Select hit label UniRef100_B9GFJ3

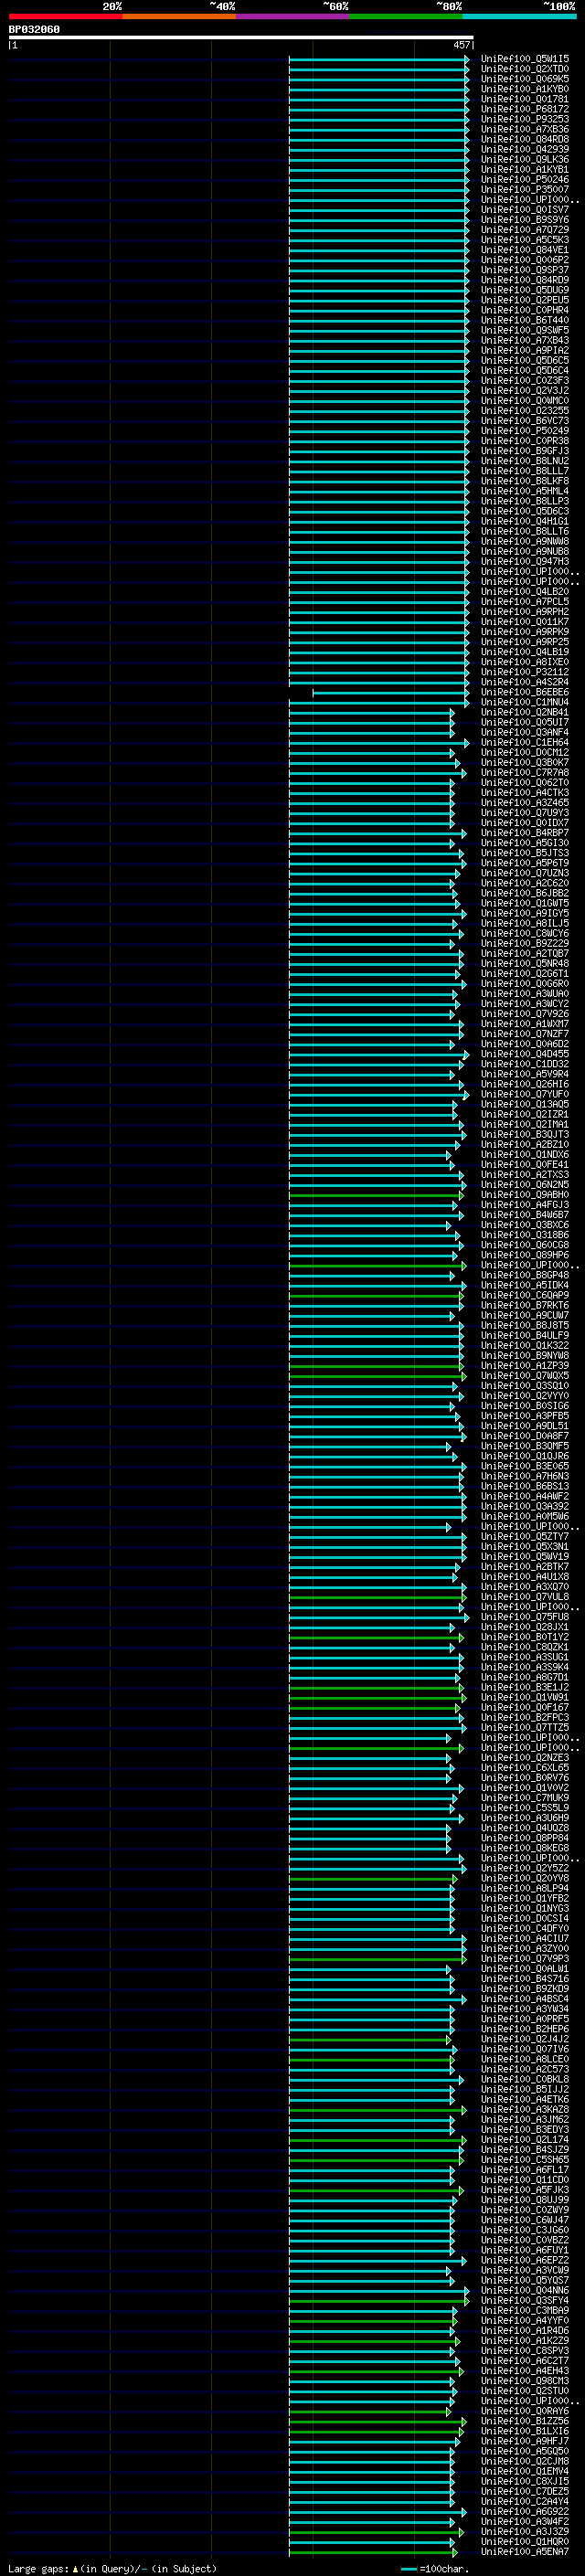(x=525, y=451)
